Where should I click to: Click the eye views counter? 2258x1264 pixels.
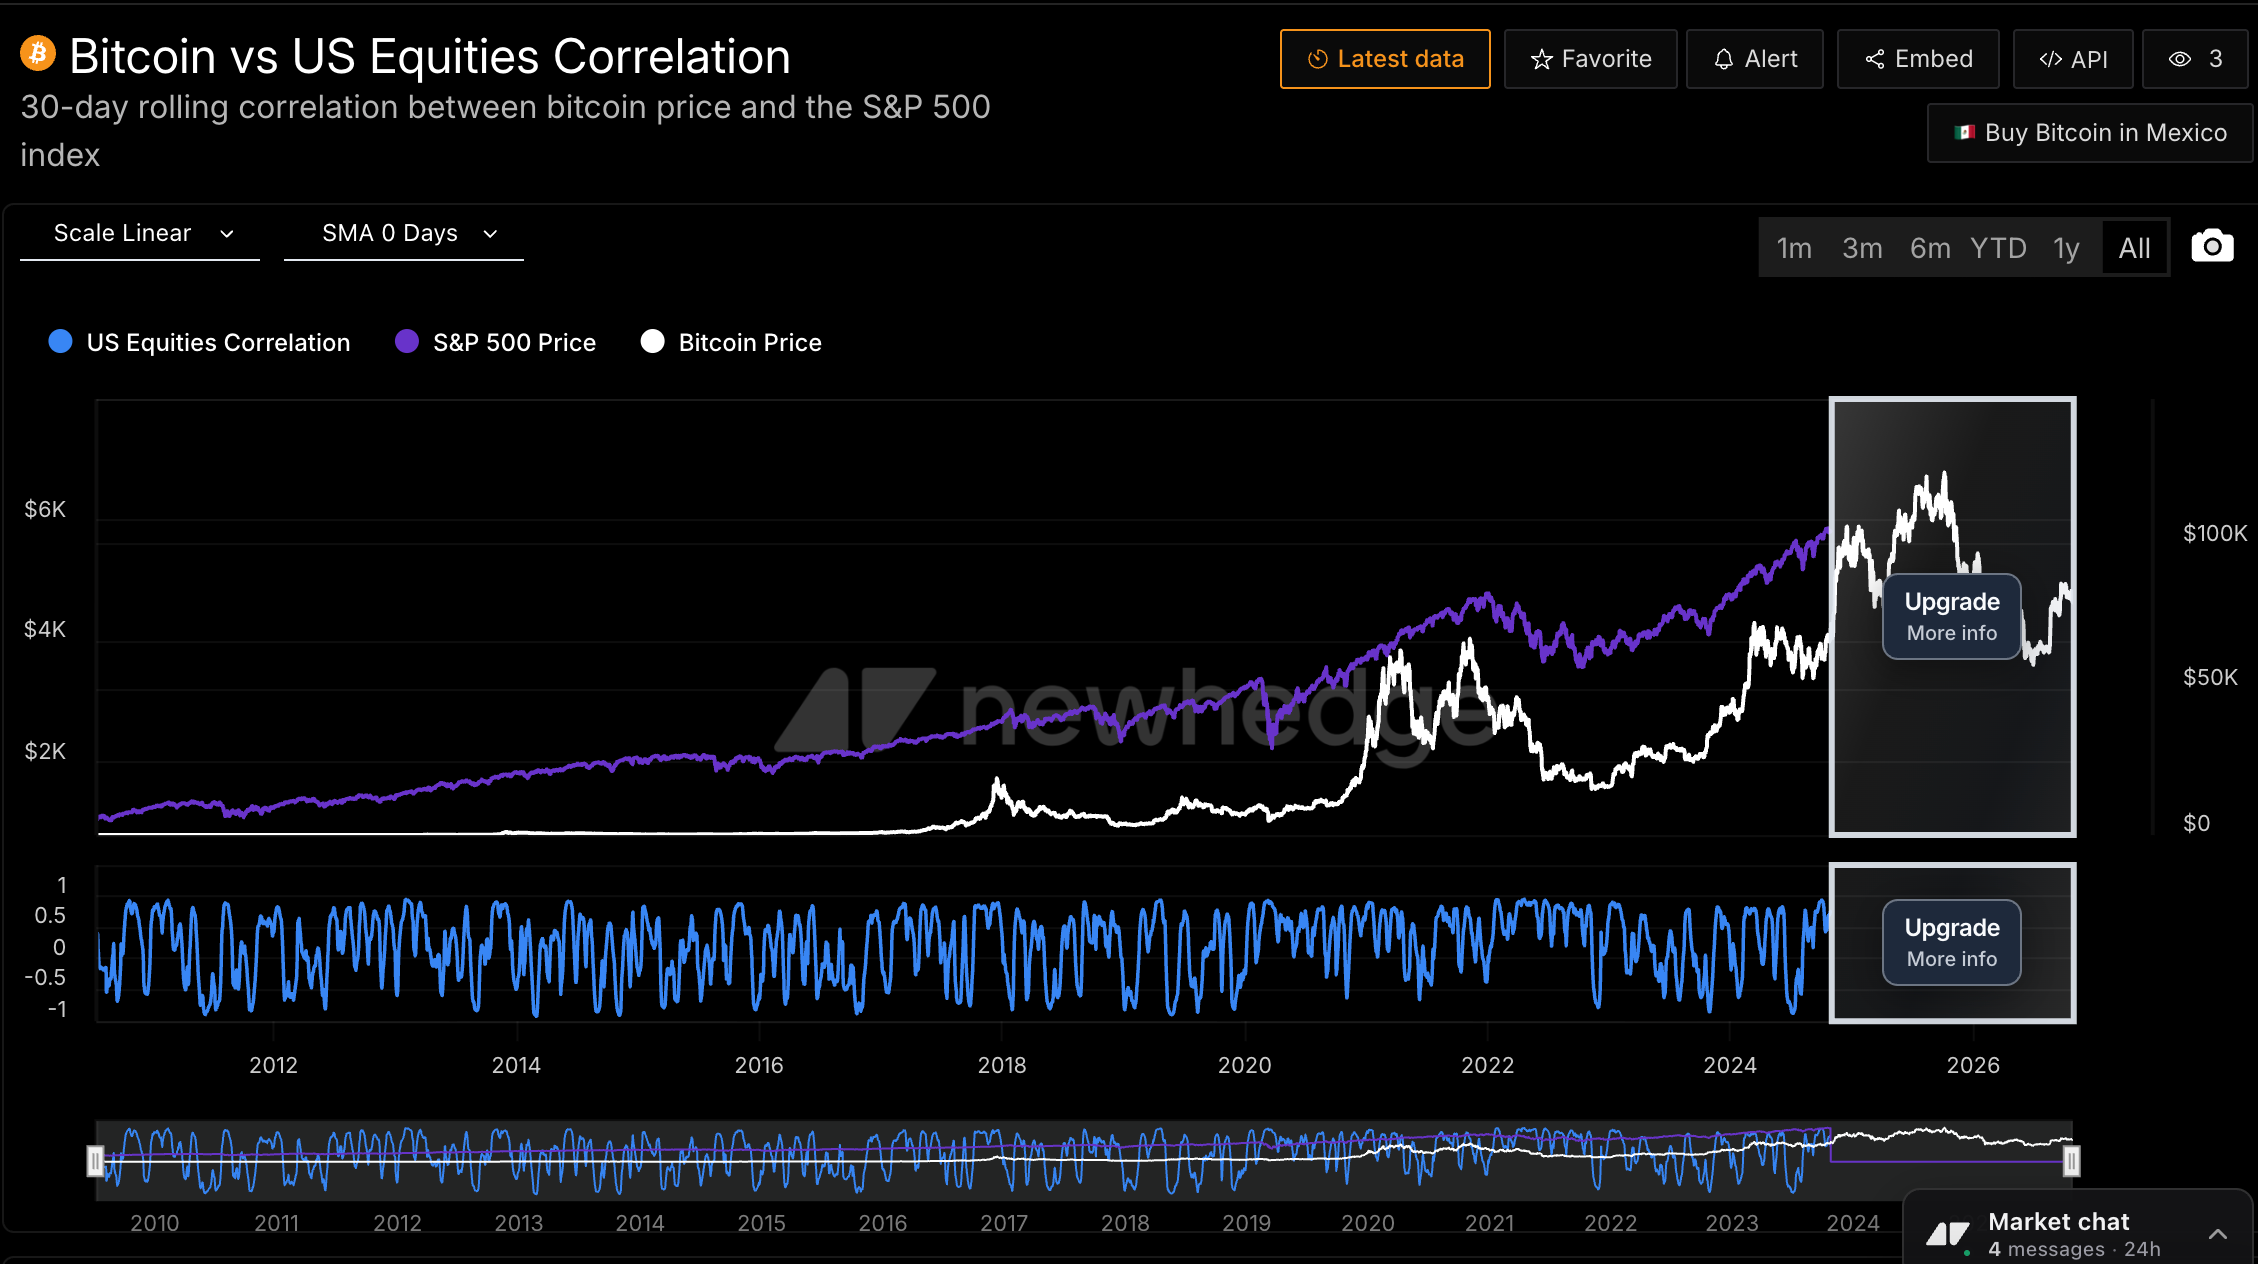[2195, 59]
